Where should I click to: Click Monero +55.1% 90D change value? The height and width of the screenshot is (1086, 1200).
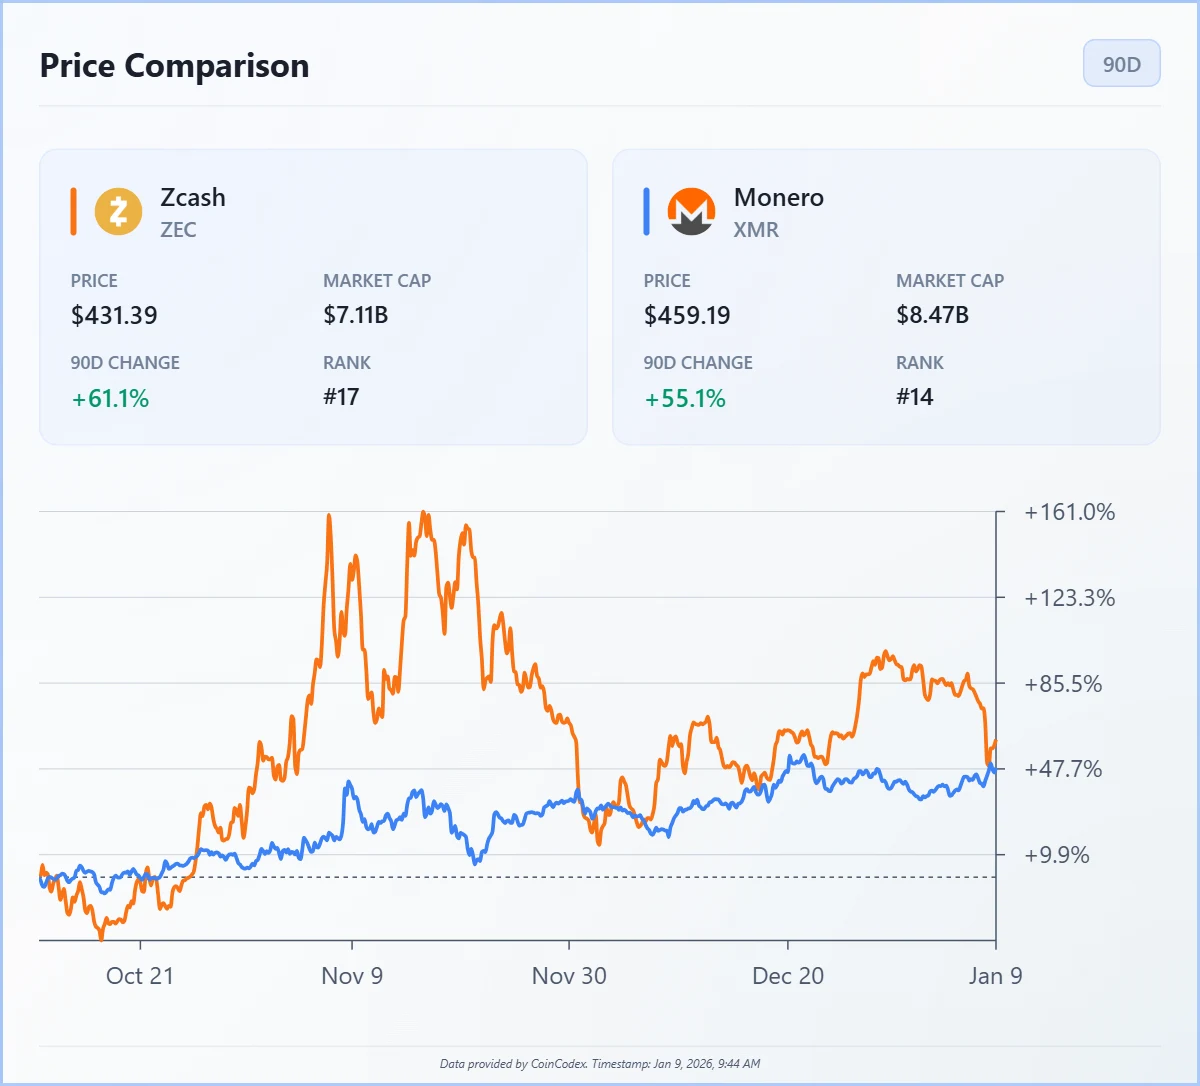[685, 399]
